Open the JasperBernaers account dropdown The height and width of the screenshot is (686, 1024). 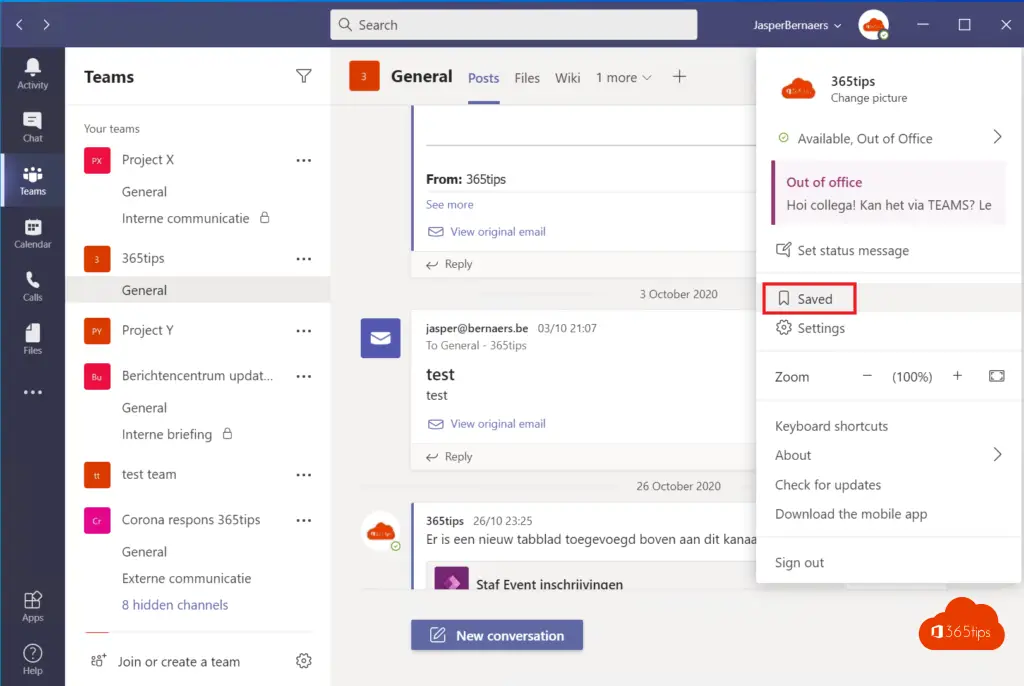click(797, 25)
